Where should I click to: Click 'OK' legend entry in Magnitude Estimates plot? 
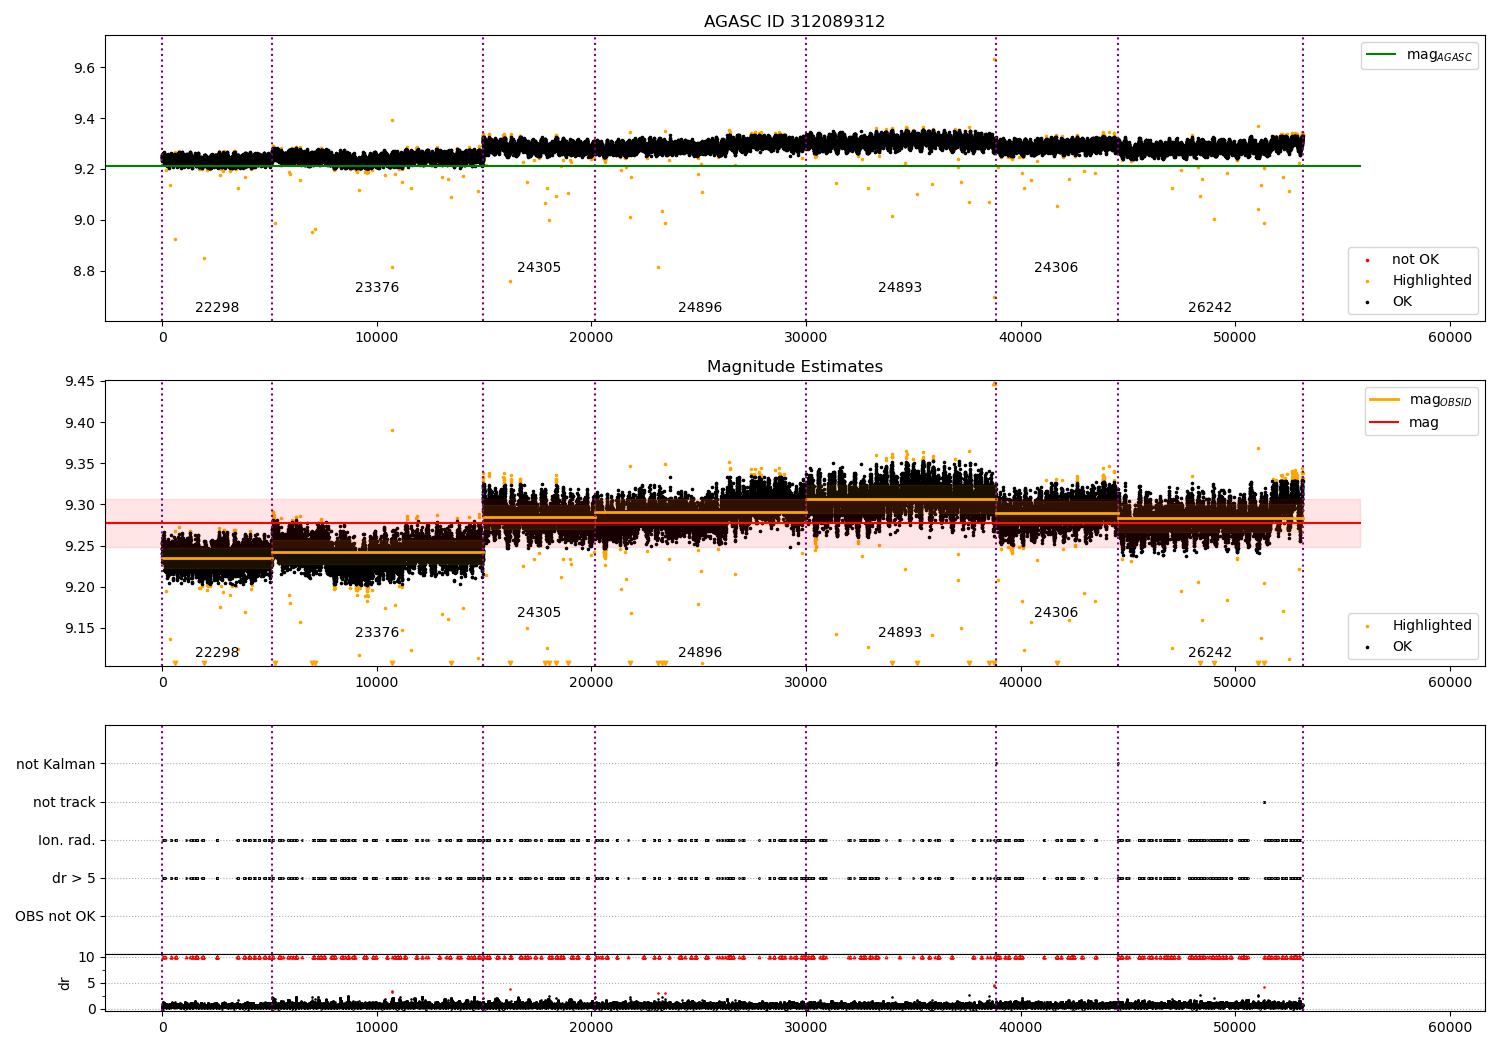click(x=1402, y=647)
